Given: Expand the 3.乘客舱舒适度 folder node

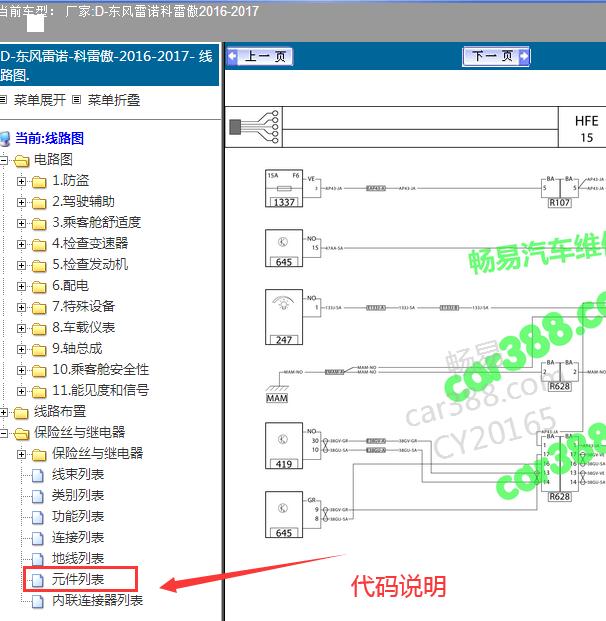Looking at the screenshot, I should point(21,223).
